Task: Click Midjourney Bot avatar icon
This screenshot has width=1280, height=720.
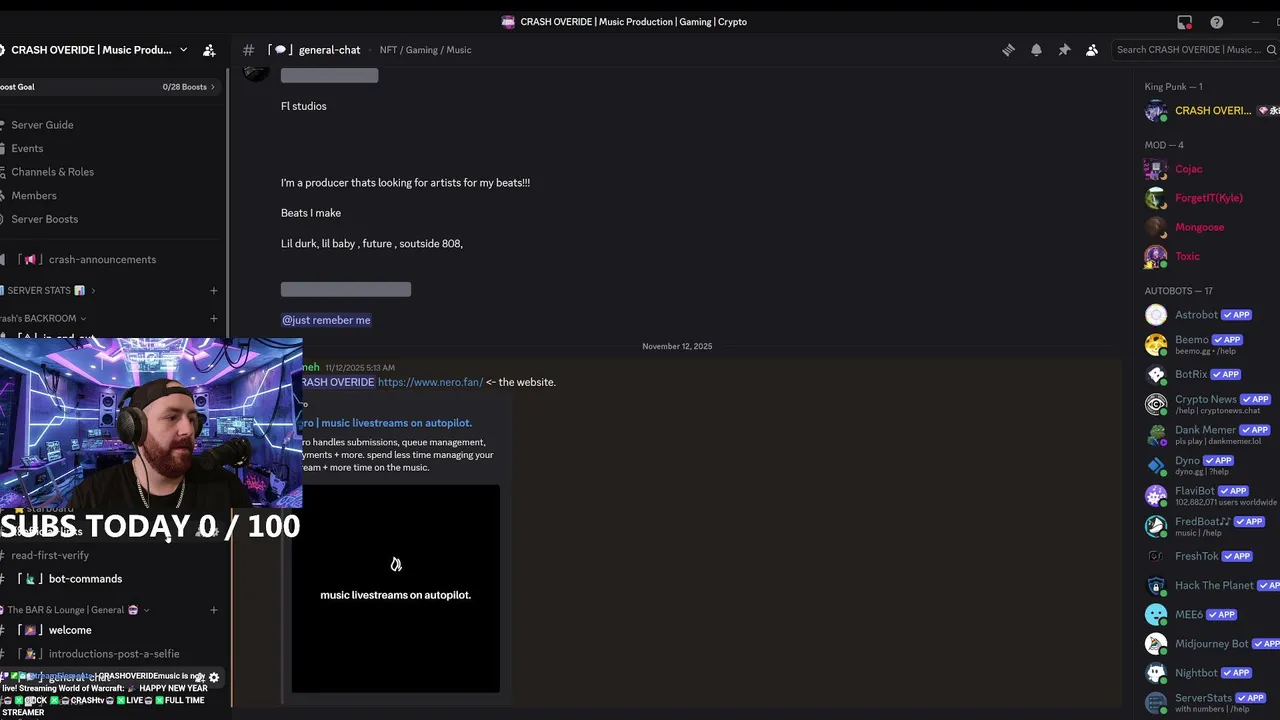Action: point(1156,644)
